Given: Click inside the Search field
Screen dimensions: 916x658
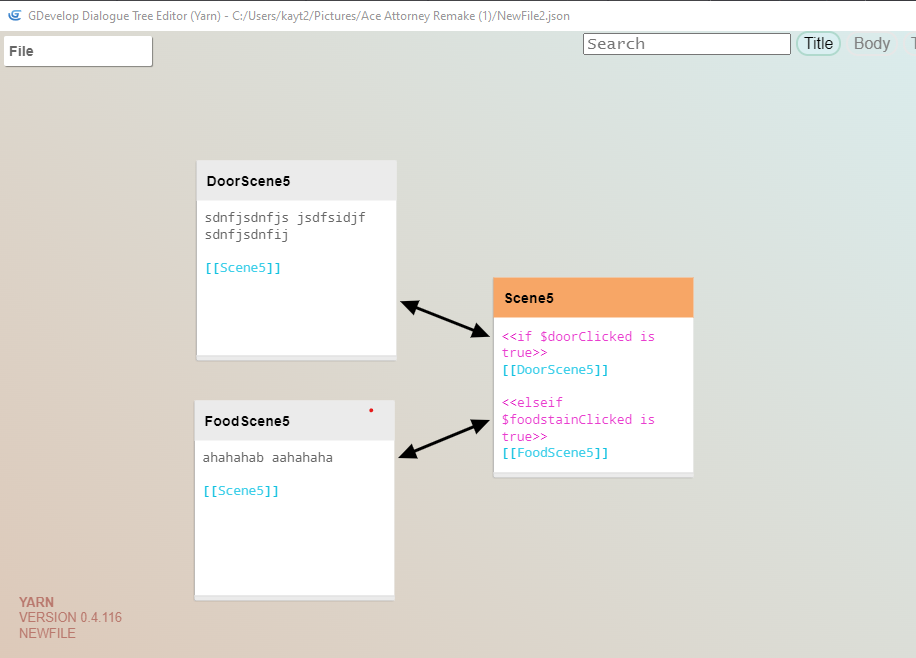Looking at the screenshot, I should [686, 43].
